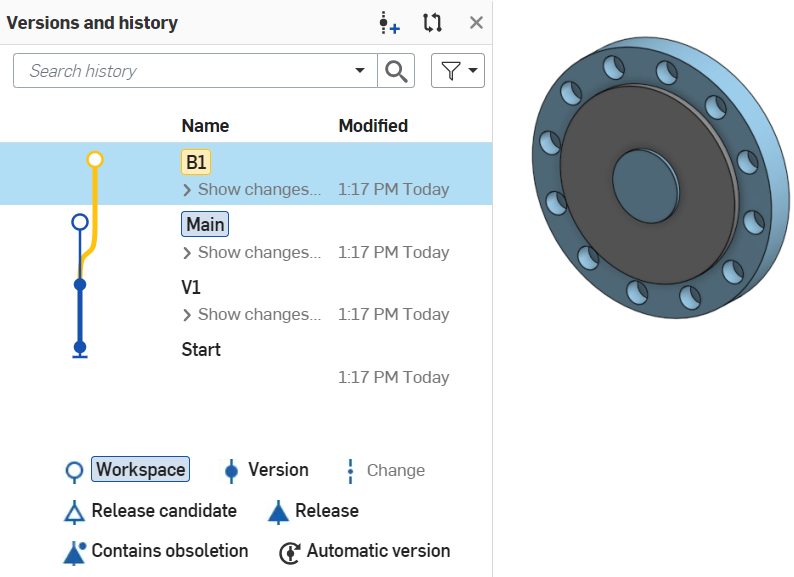Click the Start node in graph

80,348
